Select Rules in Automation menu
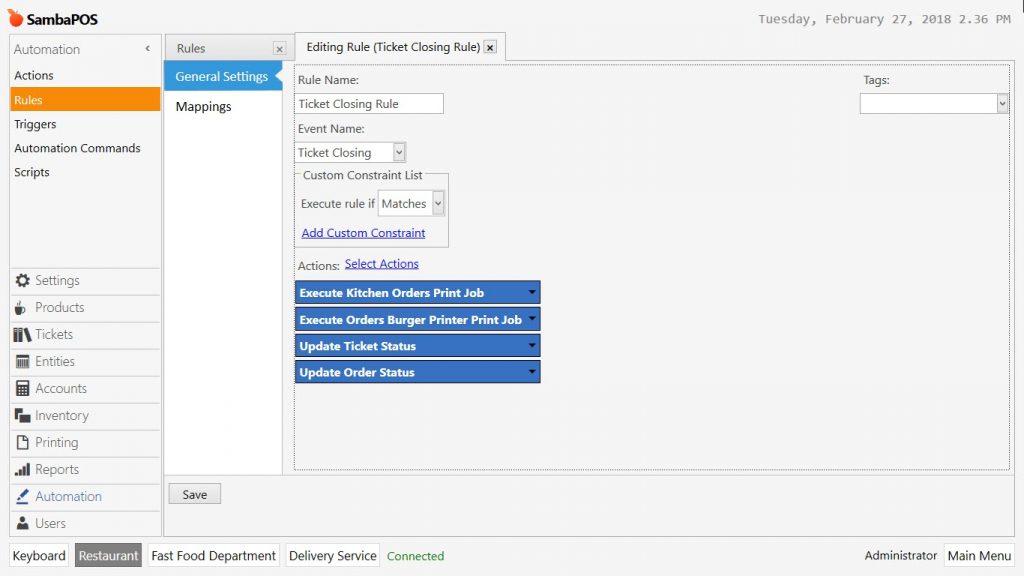 point(85,100)
